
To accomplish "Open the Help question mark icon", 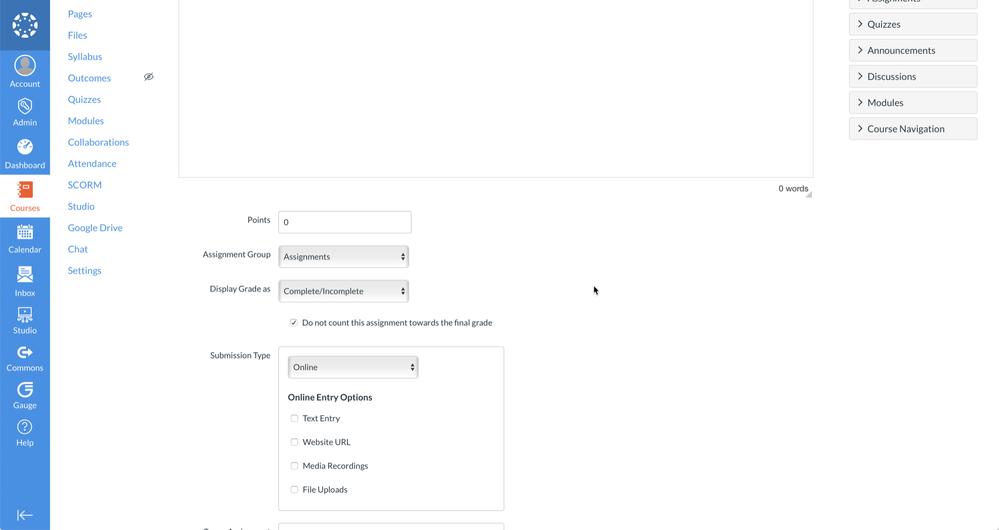I will [25, 428].
